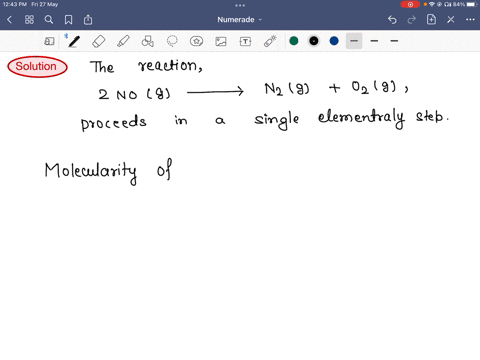Image resolution: width=480 pixels, height=360 pixels.
Task: Open the thumbnail grid view
Action: click(x=29, y=20)
